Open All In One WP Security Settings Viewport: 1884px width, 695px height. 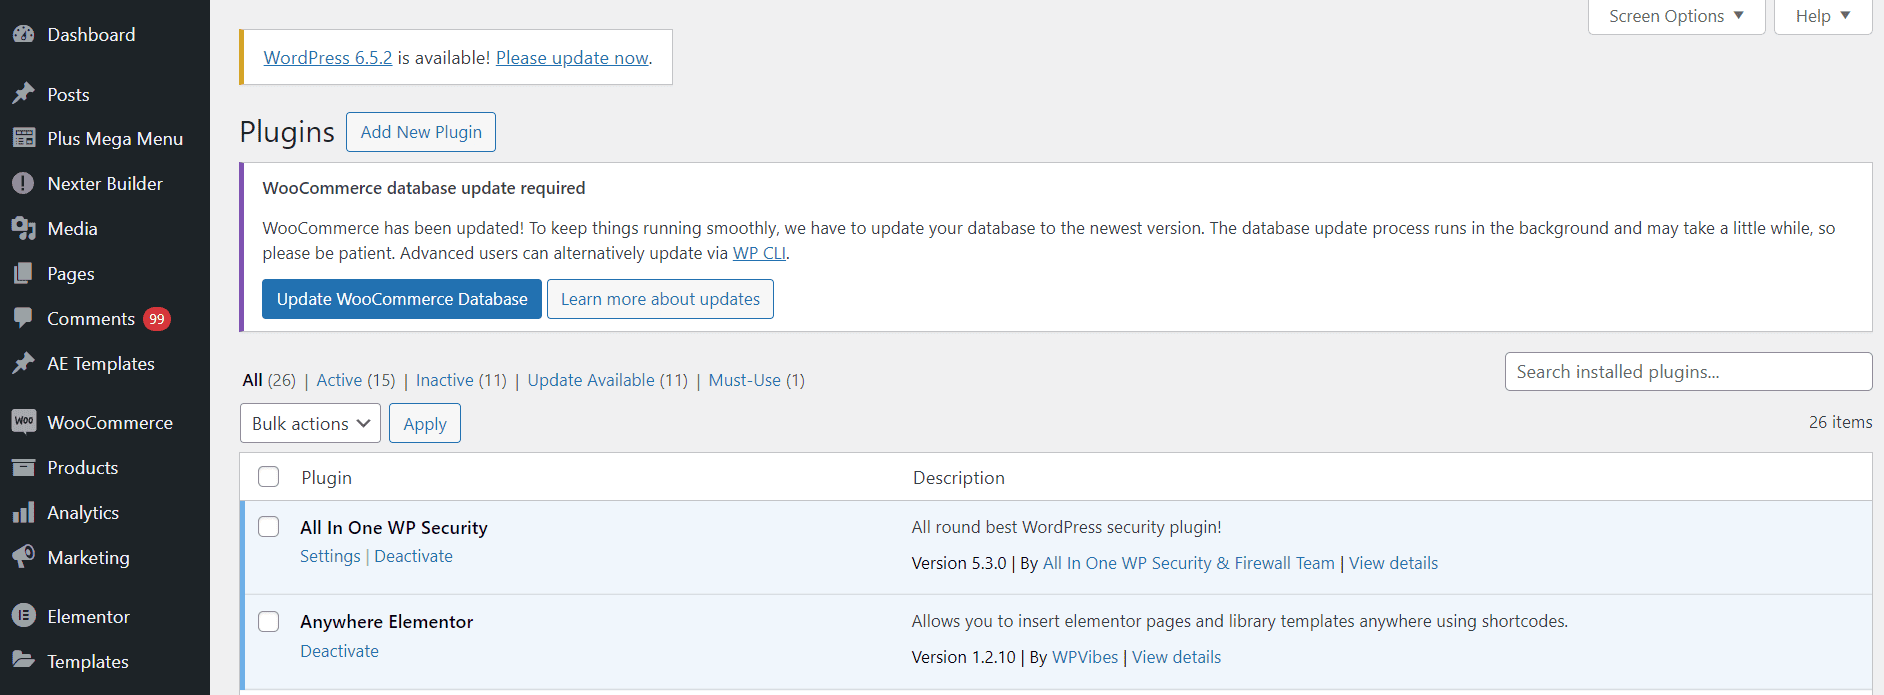coord(330,556)
